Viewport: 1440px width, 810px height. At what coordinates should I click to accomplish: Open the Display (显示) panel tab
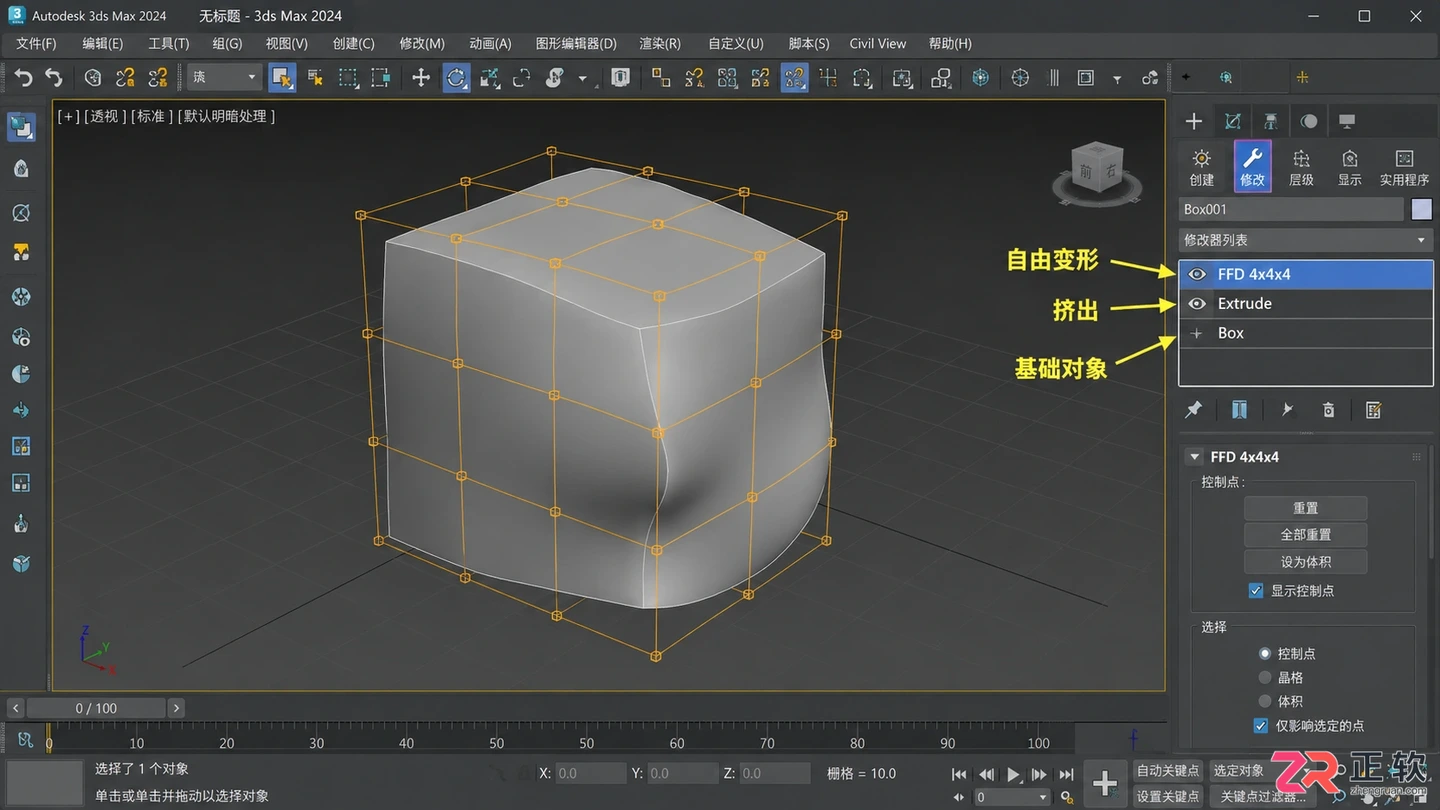tap(1350, 167)
